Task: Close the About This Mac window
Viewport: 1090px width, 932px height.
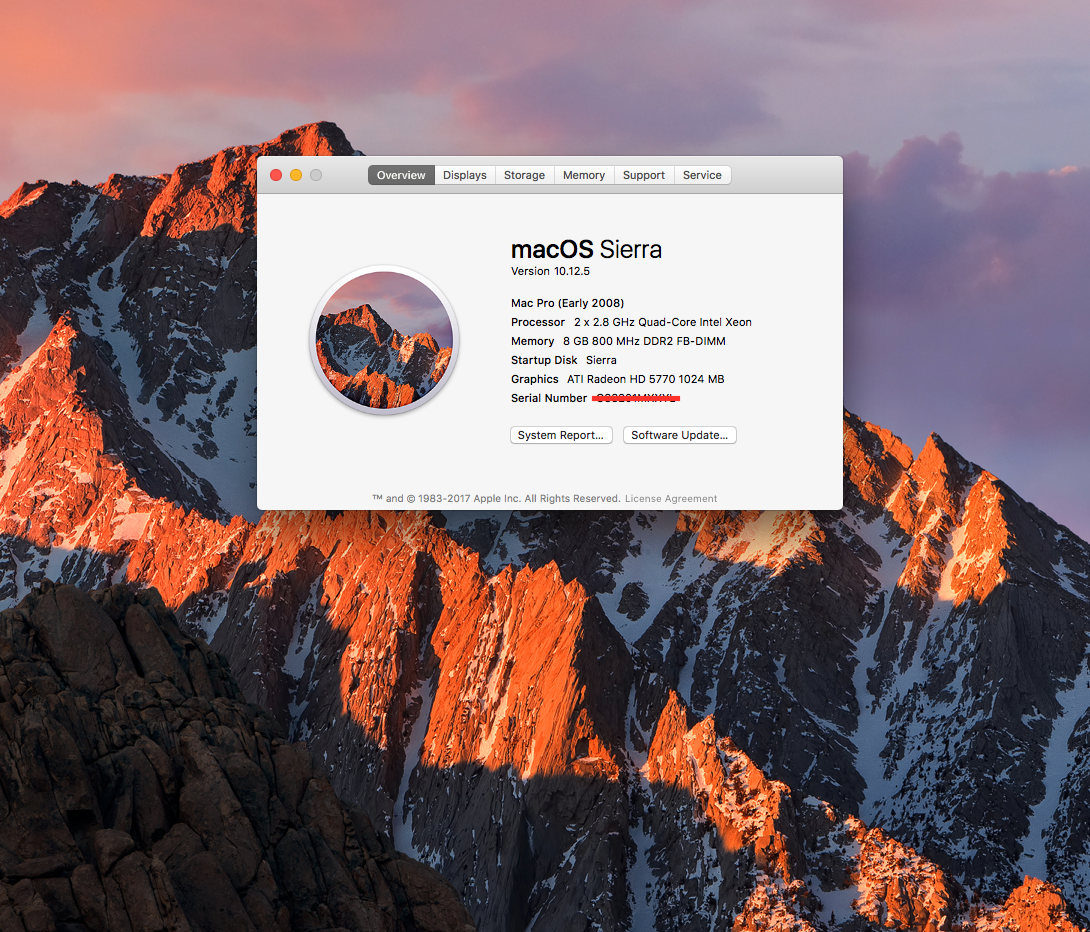Action: coord(276,175)
